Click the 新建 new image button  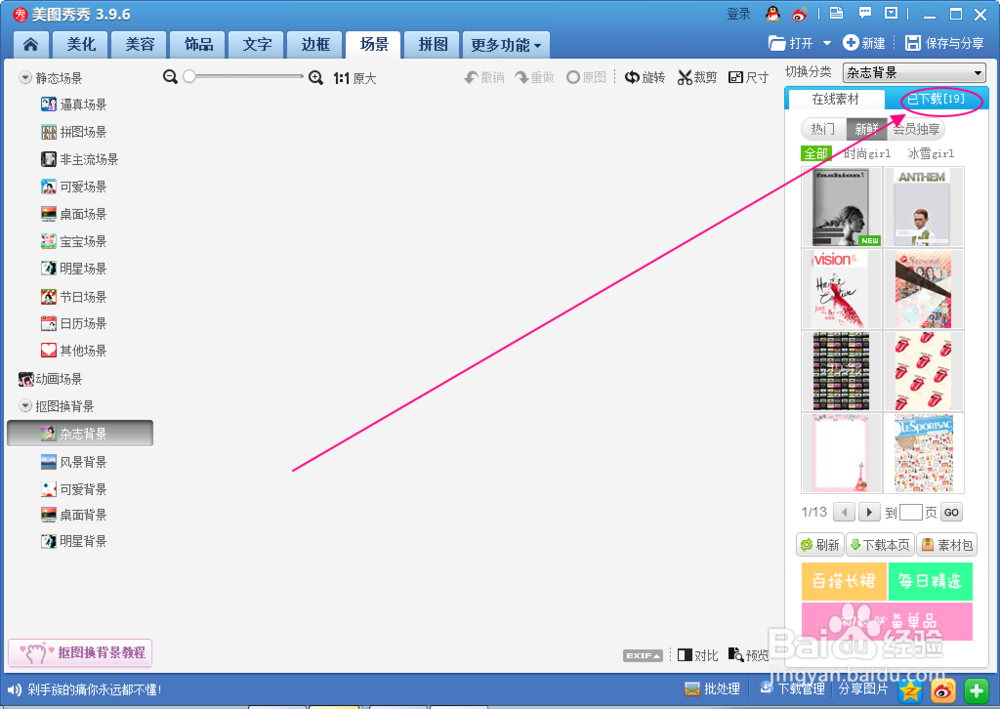pos(864,43)
